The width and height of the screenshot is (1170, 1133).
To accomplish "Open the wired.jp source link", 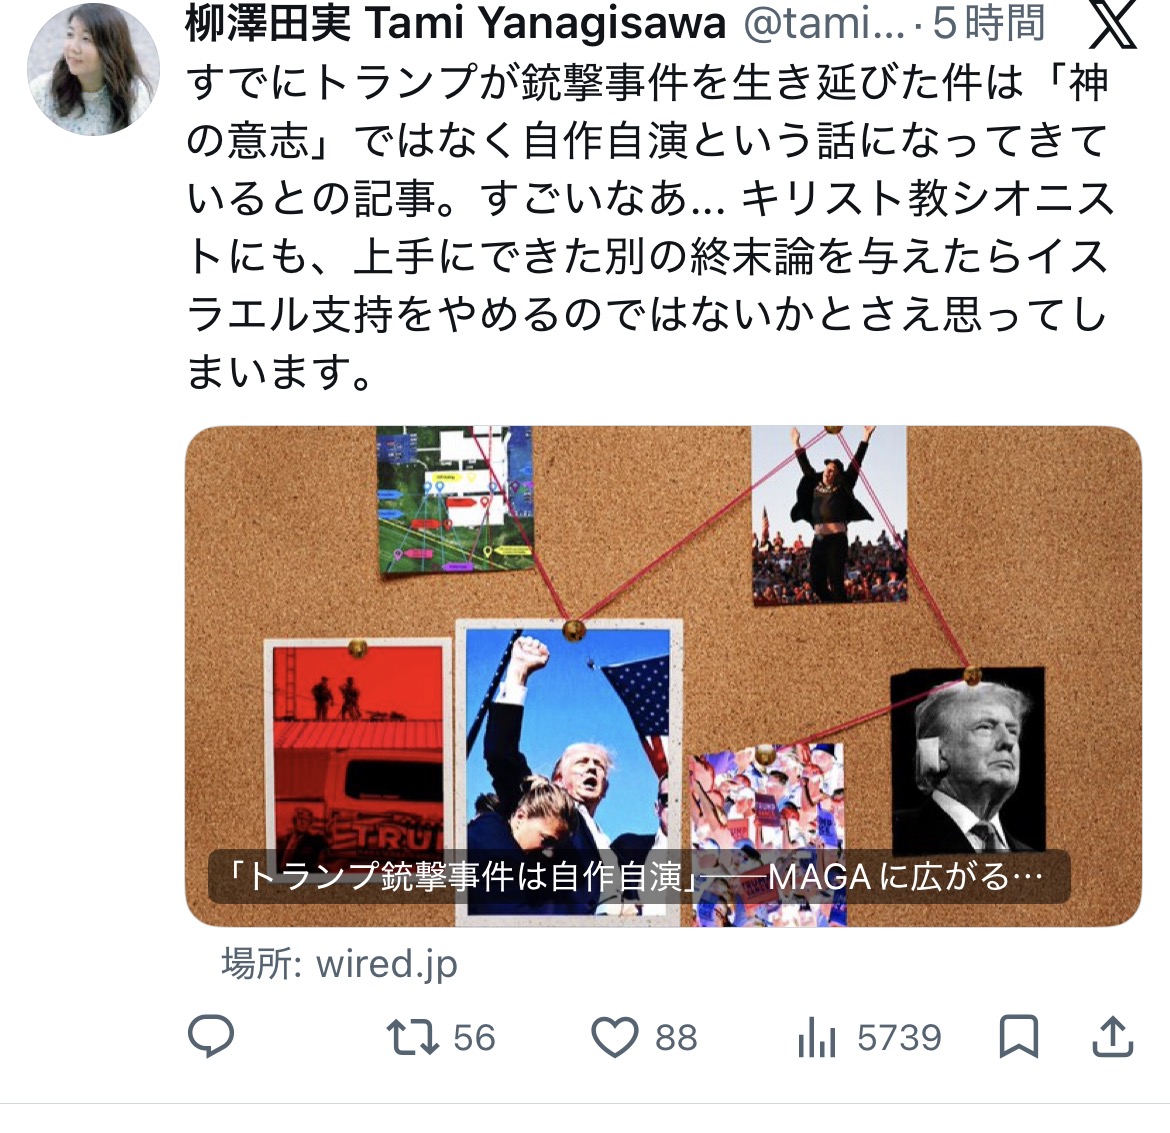I will coord(340,964).
